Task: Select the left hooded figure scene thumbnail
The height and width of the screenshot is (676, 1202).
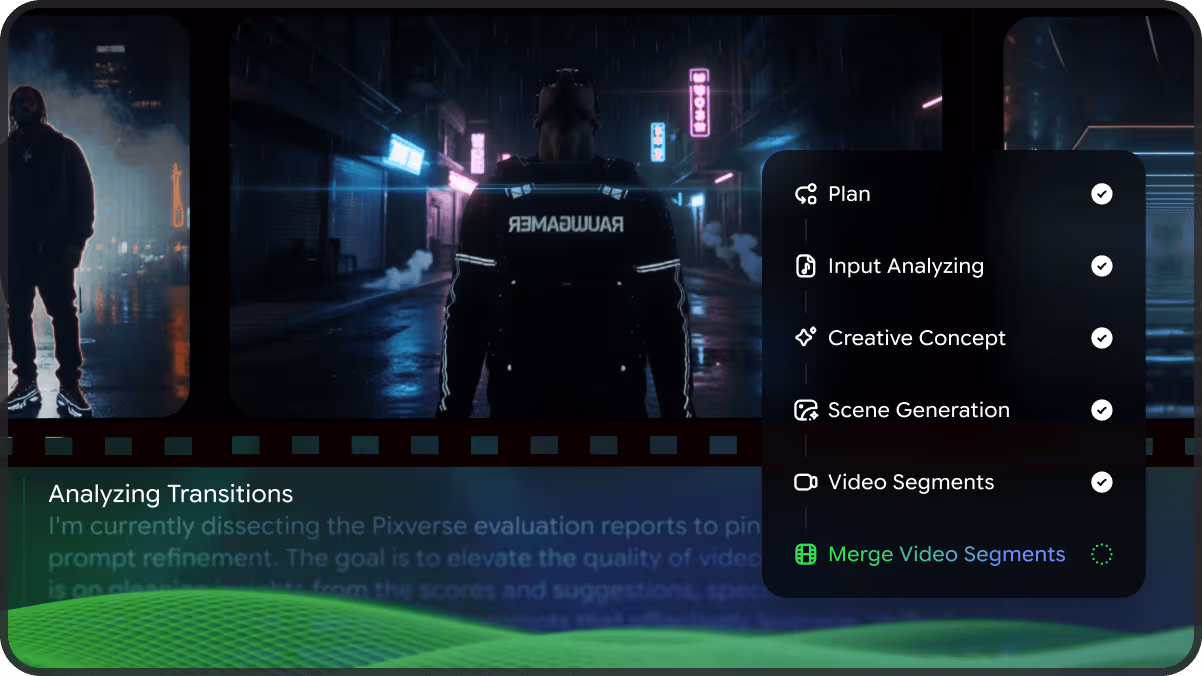Action: point(97,215)
